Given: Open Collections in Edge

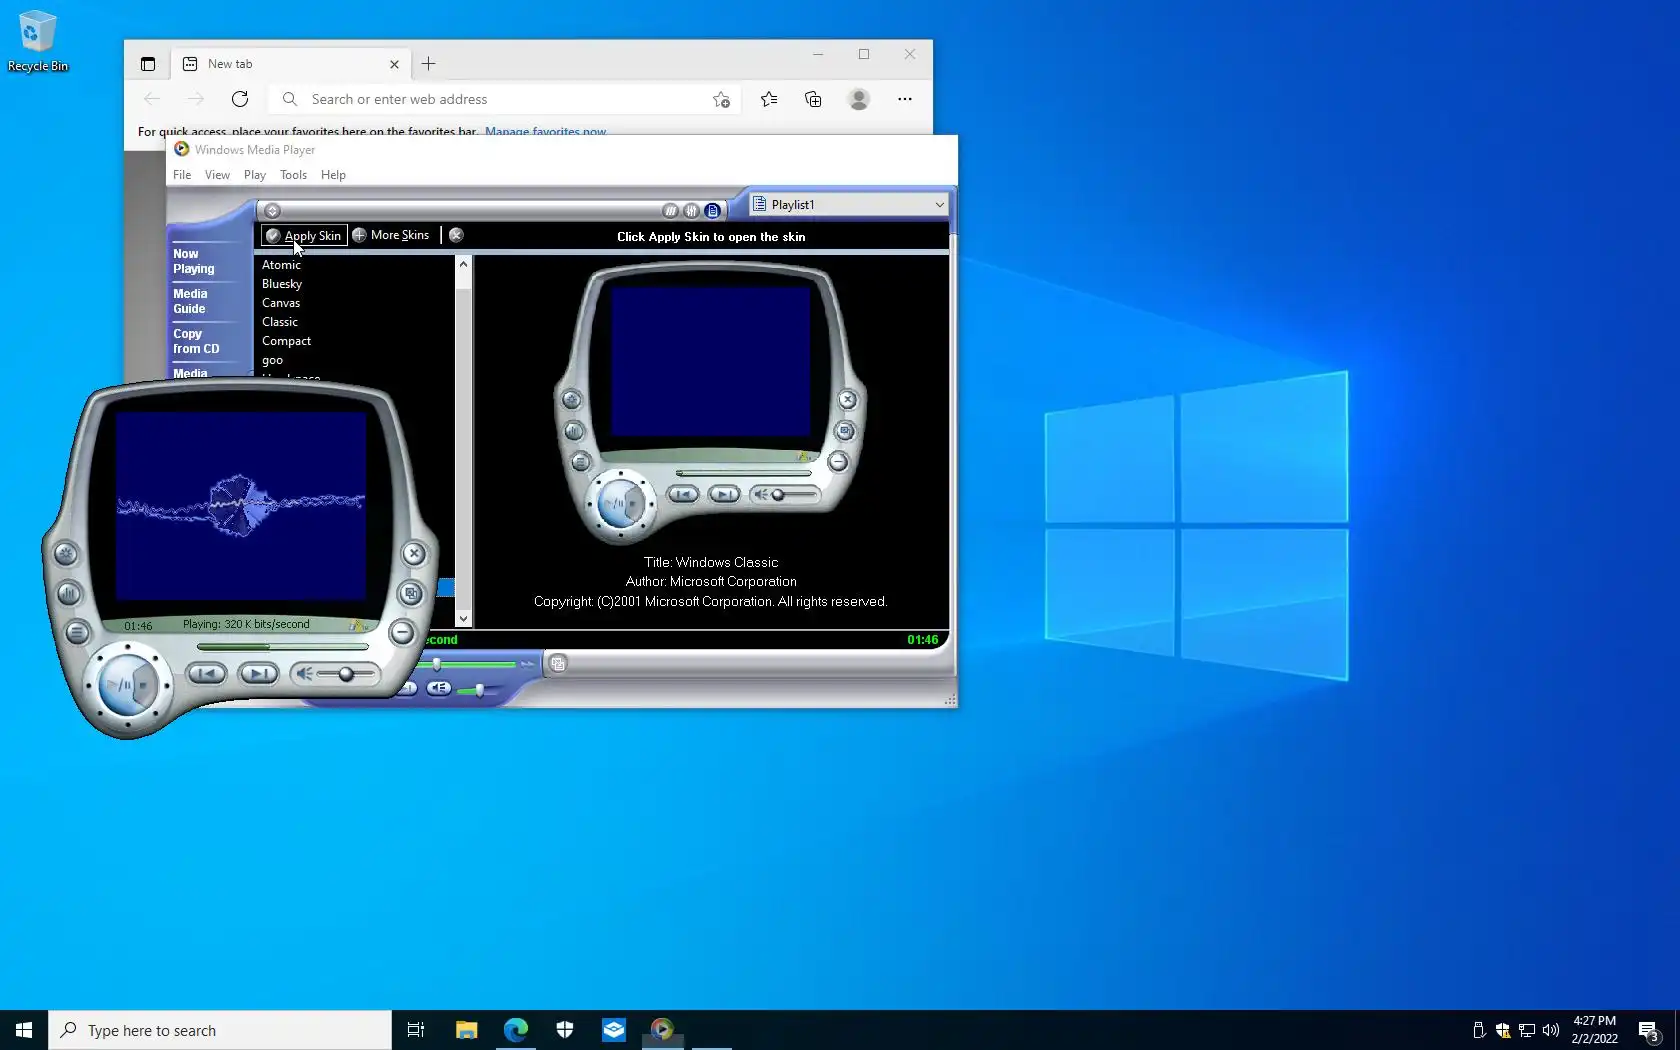Looking at the screenshot, I should 813,99.
